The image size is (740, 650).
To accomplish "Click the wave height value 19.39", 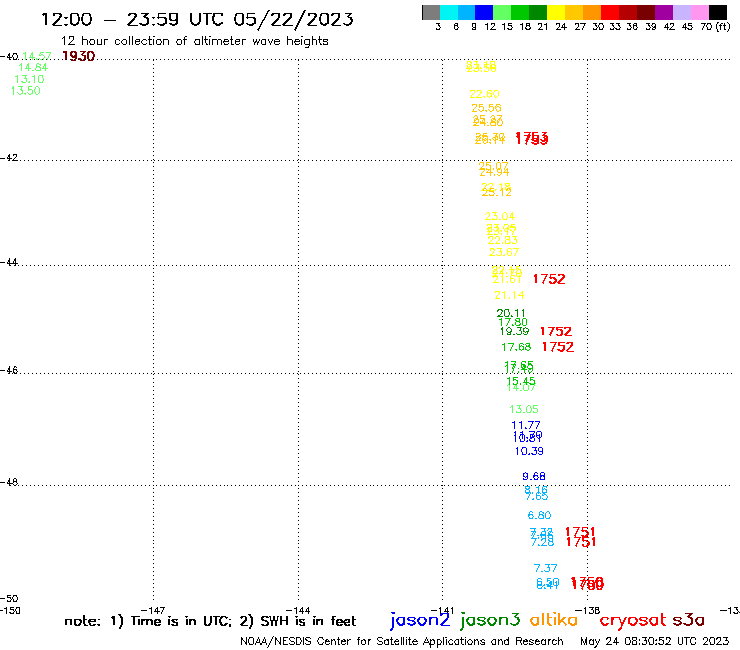I will click(514, 331).
